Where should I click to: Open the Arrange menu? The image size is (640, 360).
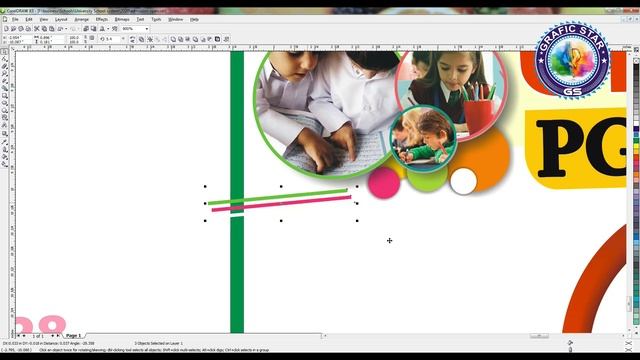pos(82,19)
